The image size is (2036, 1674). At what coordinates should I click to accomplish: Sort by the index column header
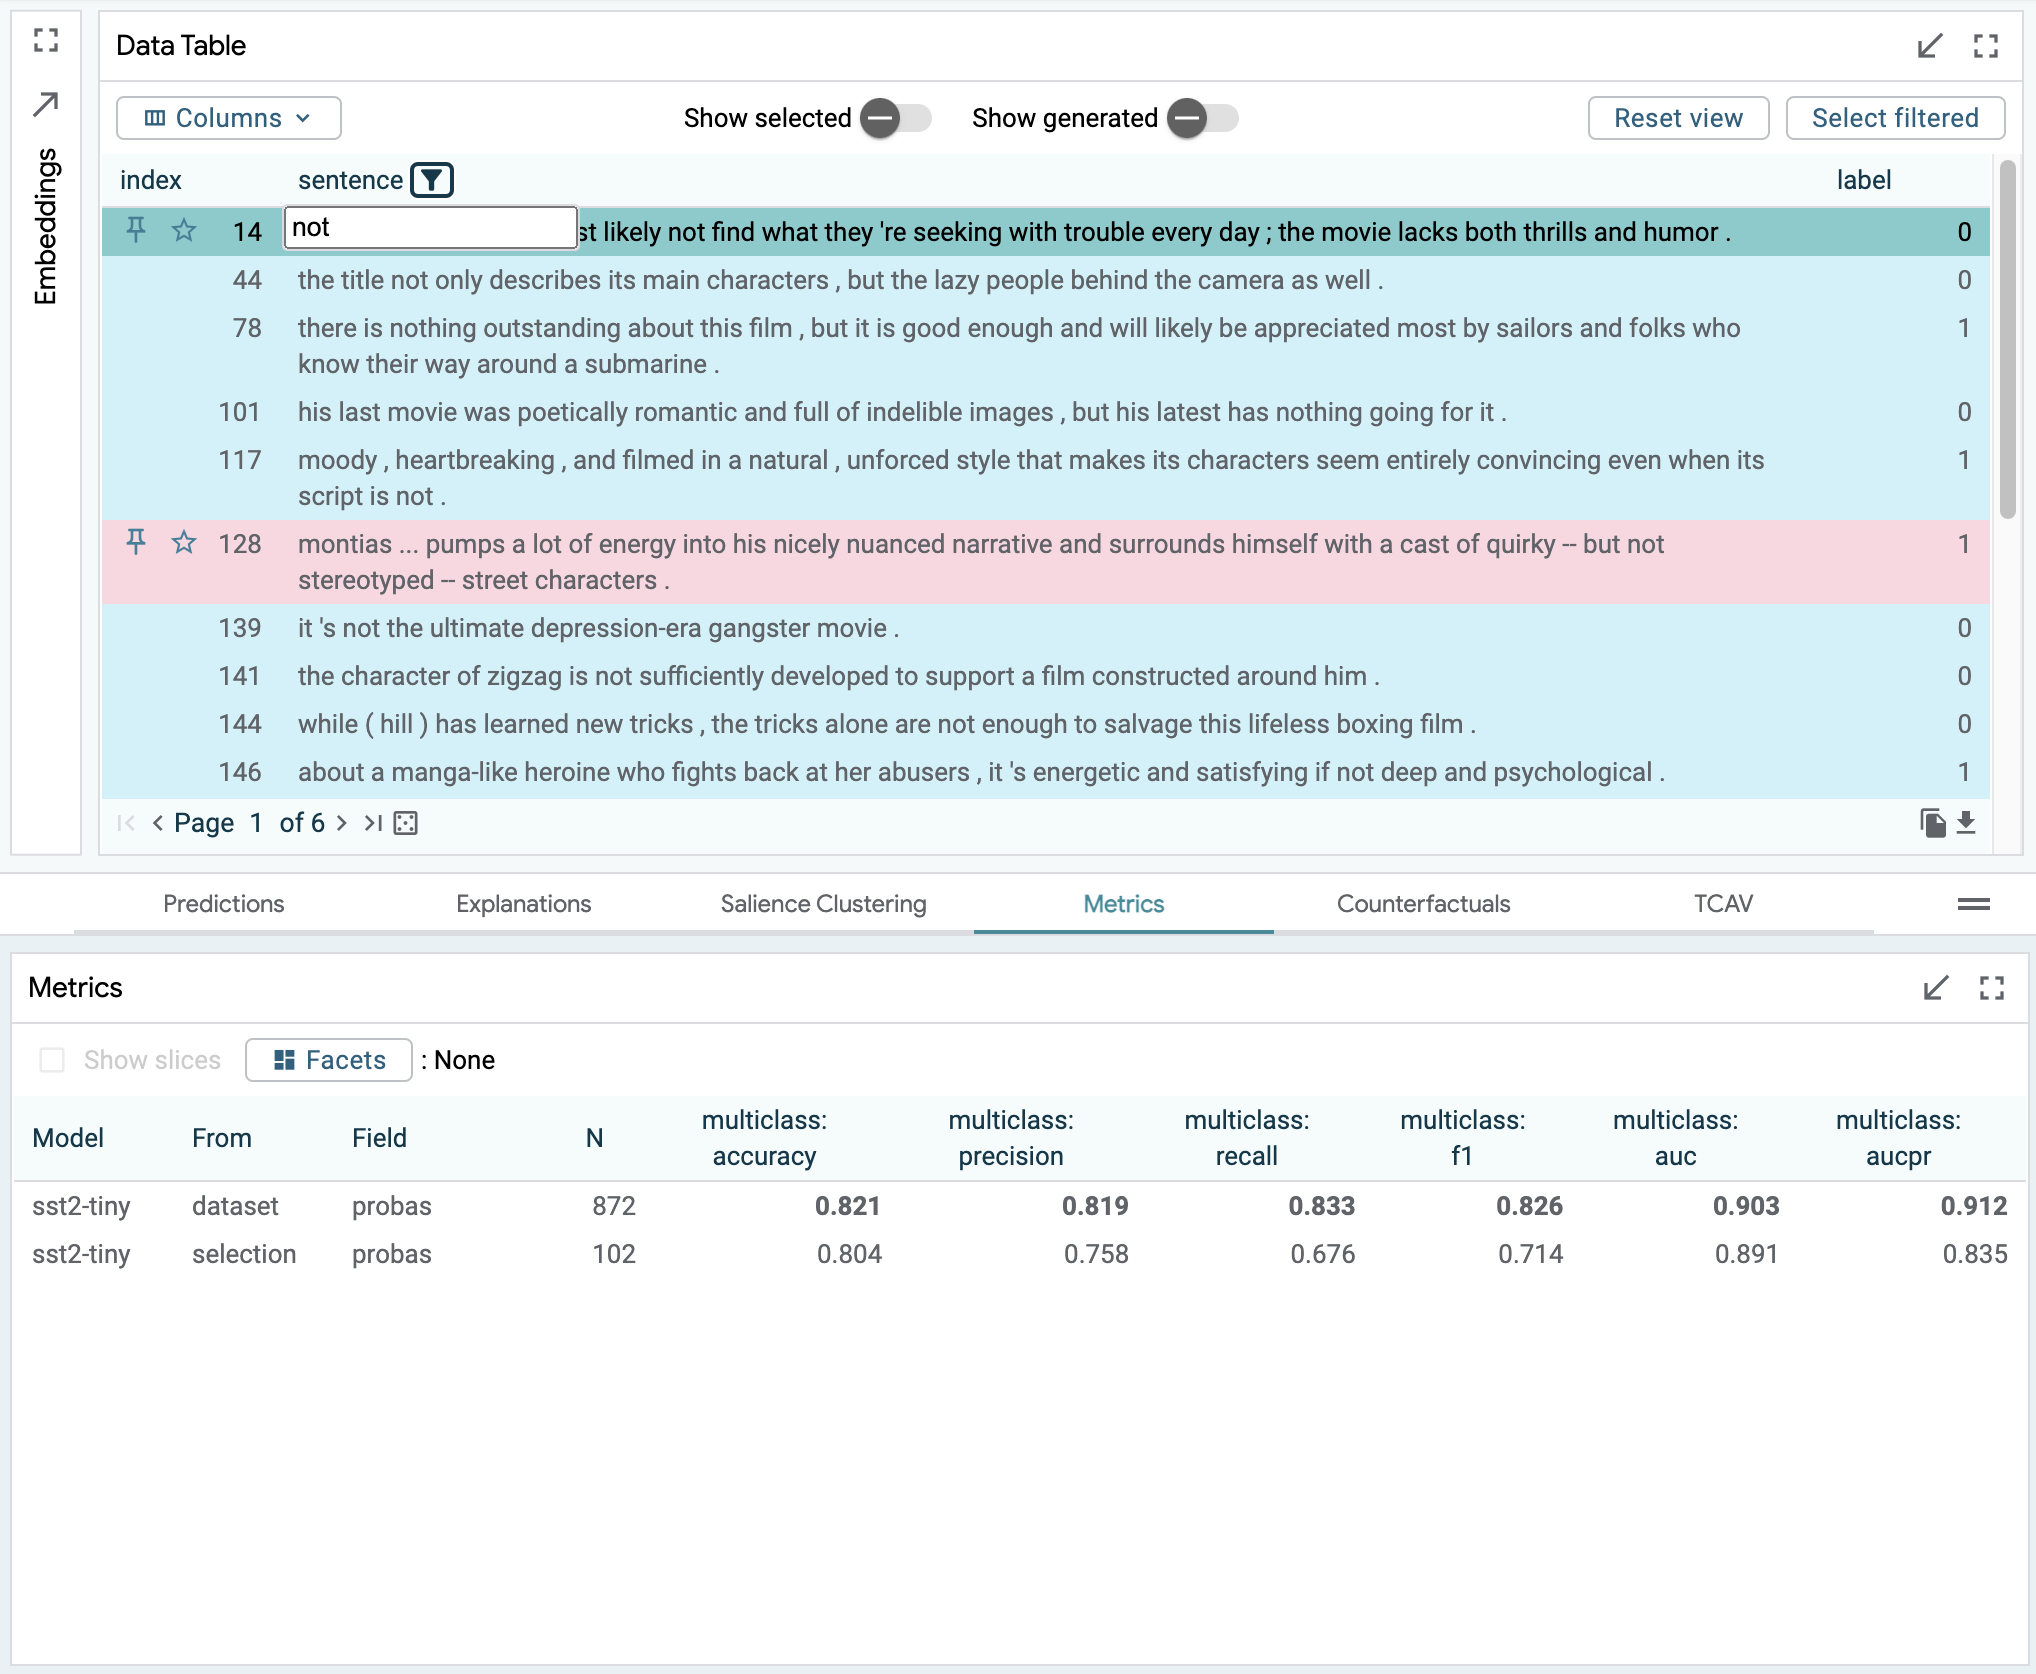pyautogui.click(x=151, y=180)
